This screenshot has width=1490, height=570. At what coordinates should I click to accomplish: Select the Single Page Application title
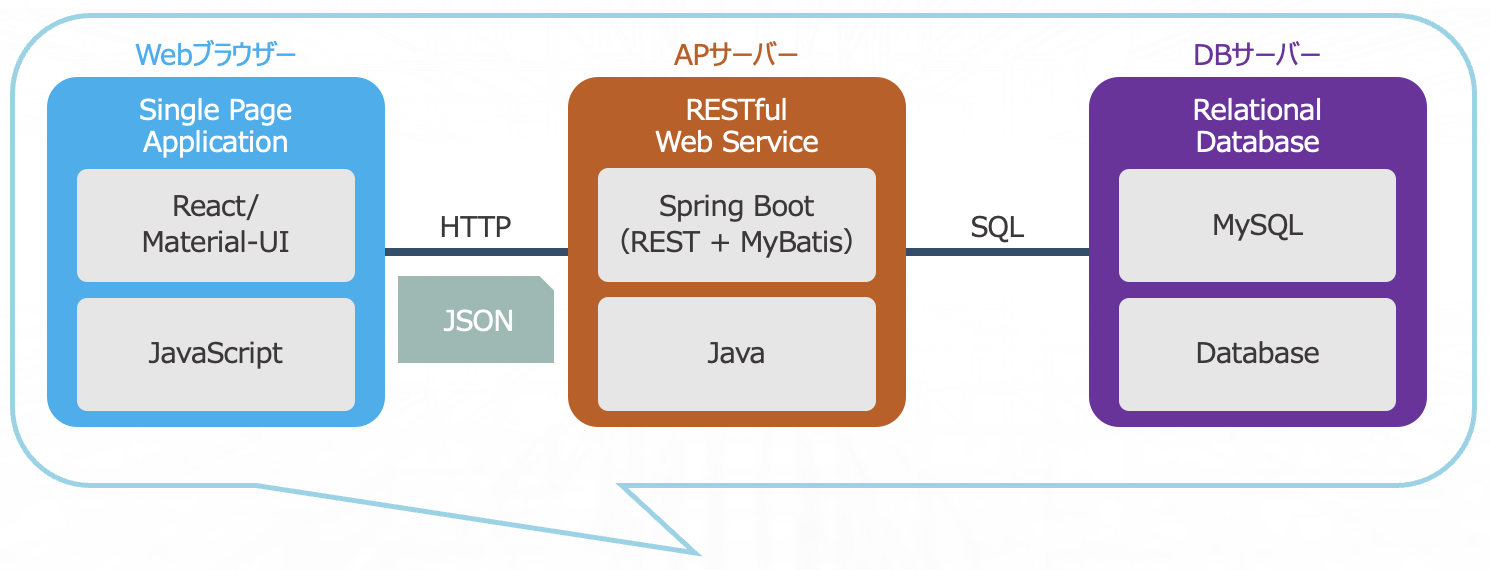(216, 126)
